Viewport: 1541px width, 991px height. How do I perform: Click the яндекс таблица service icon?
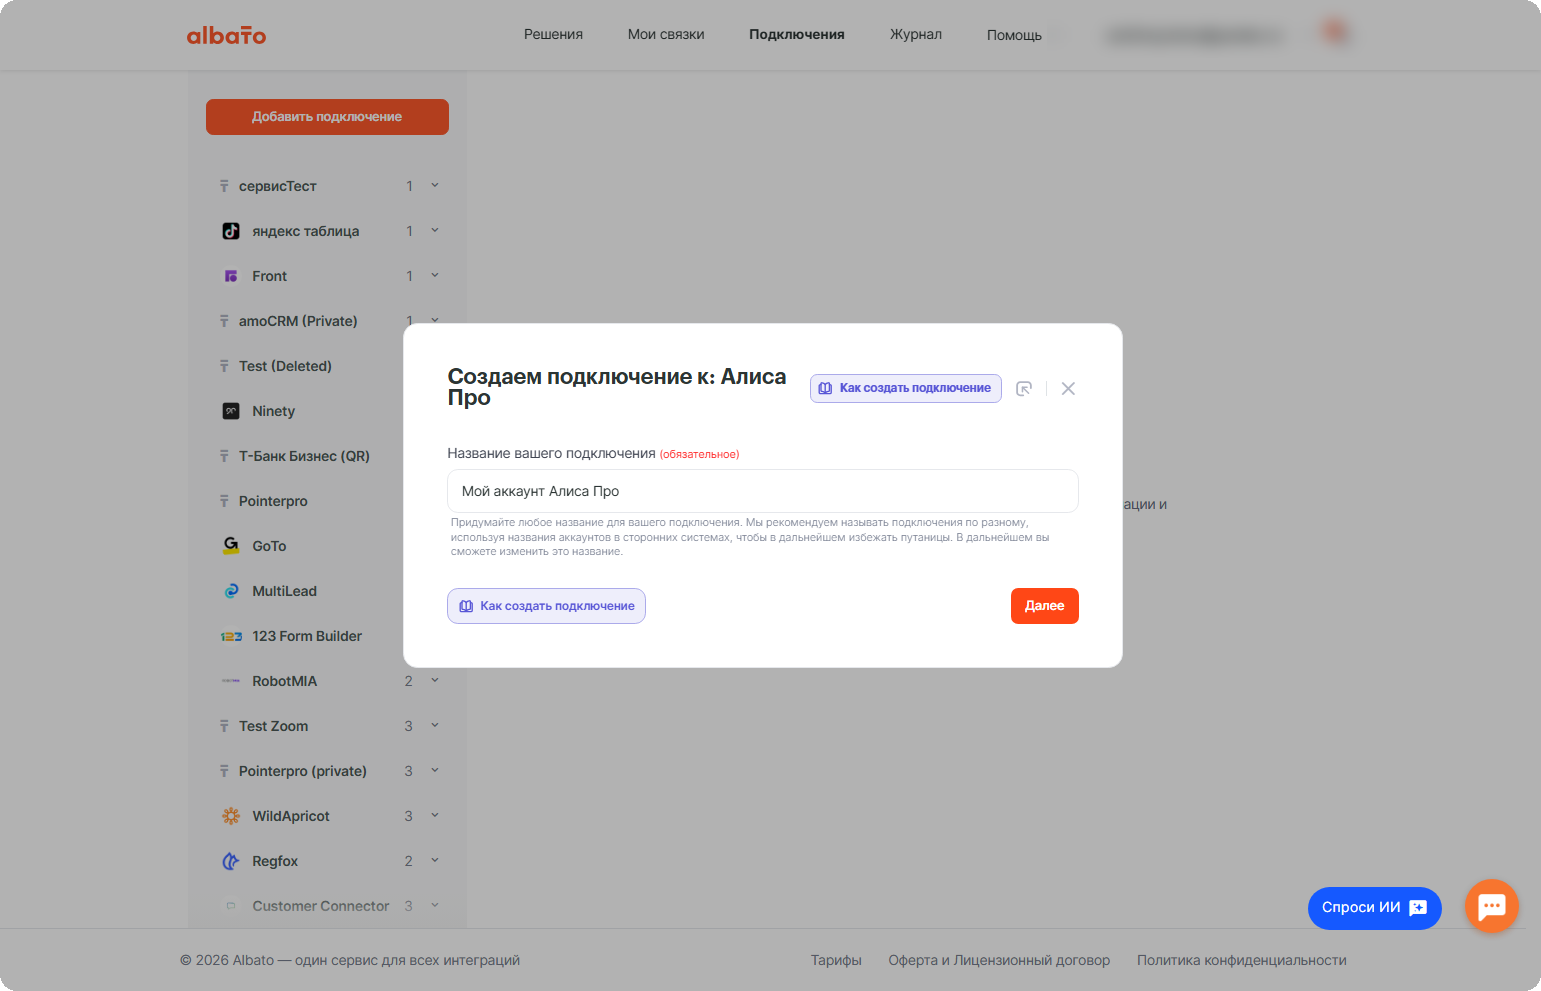(231, 231)
